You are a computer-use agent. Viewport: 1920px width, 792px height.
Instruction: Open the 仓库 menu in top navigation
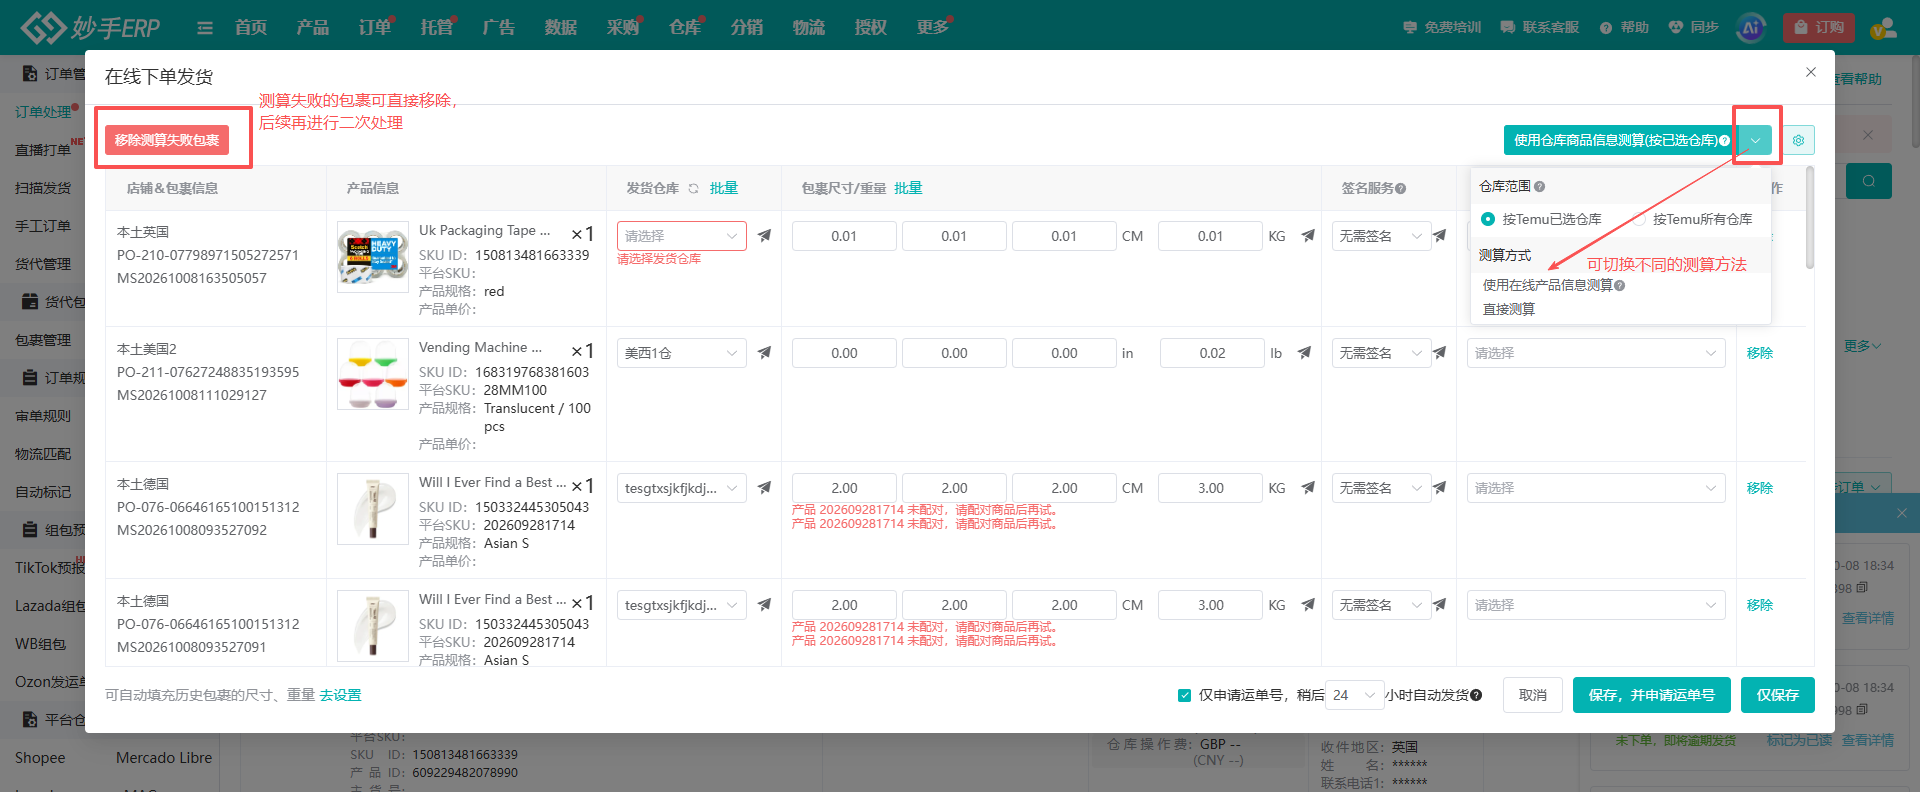pos(684,27)
